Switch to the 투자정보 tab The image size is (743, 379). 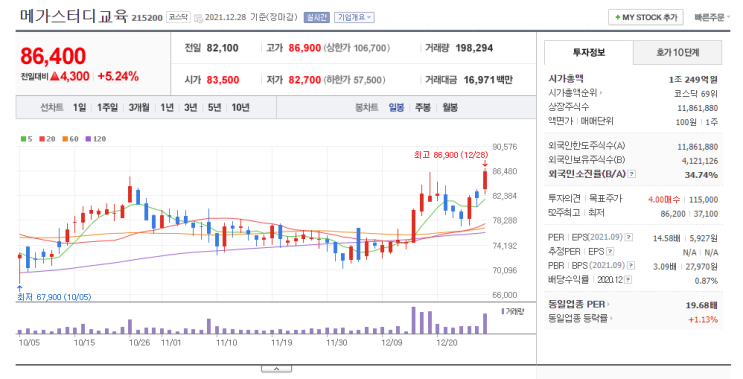589,53
